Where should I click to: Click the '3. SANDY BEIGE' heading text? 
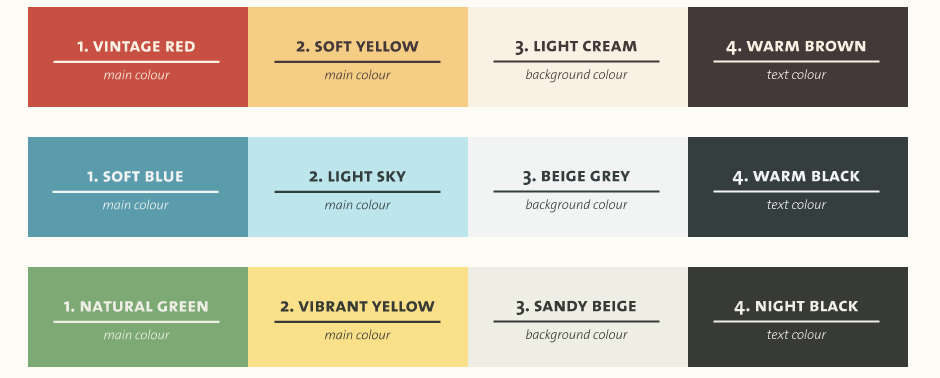tap(576, 307)
